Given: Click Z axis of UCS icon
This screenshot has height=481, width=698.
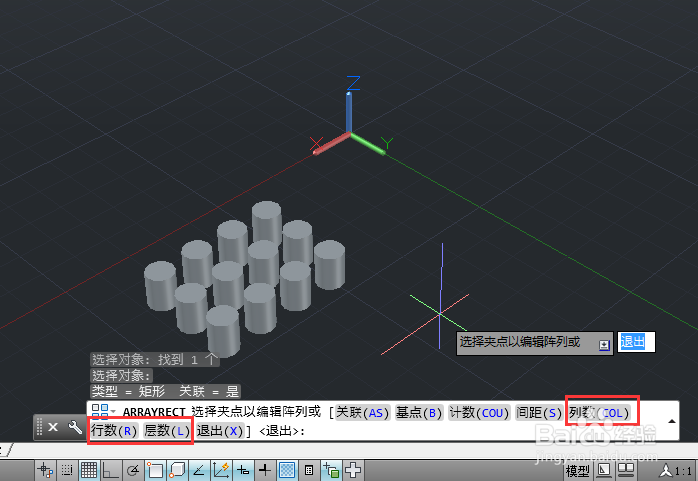Looking at the screenshot, I should (x=349, y=111).
